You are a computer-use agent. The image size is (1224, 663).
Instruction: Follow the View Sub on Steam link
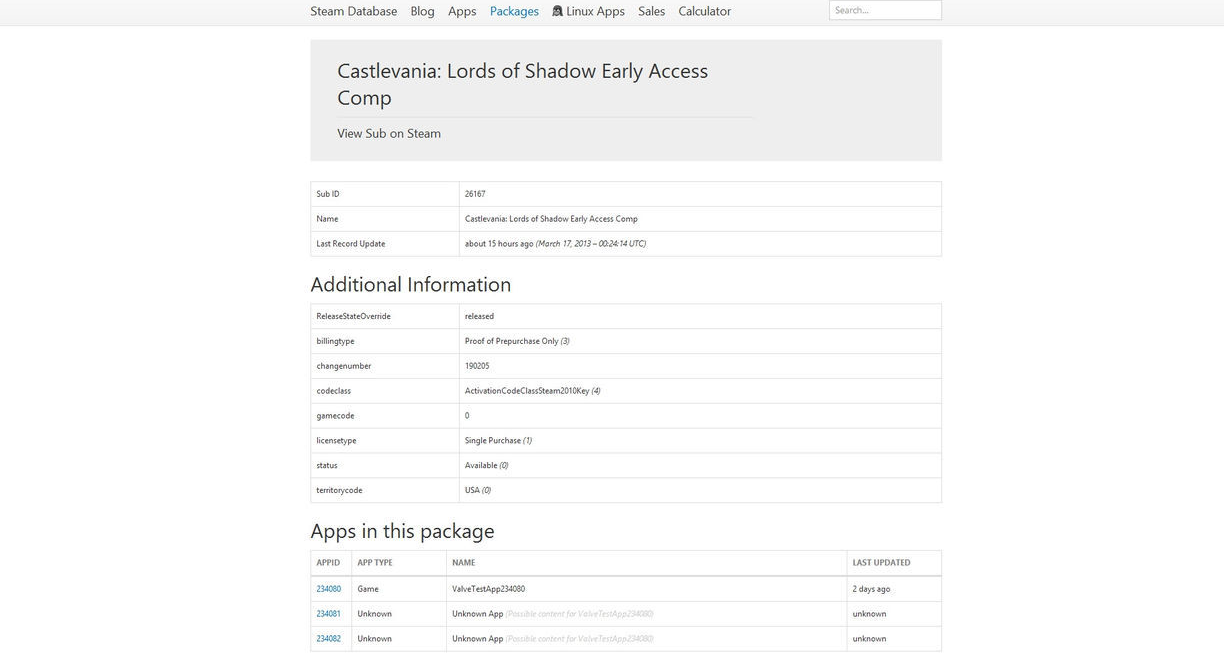click(389, 133)
